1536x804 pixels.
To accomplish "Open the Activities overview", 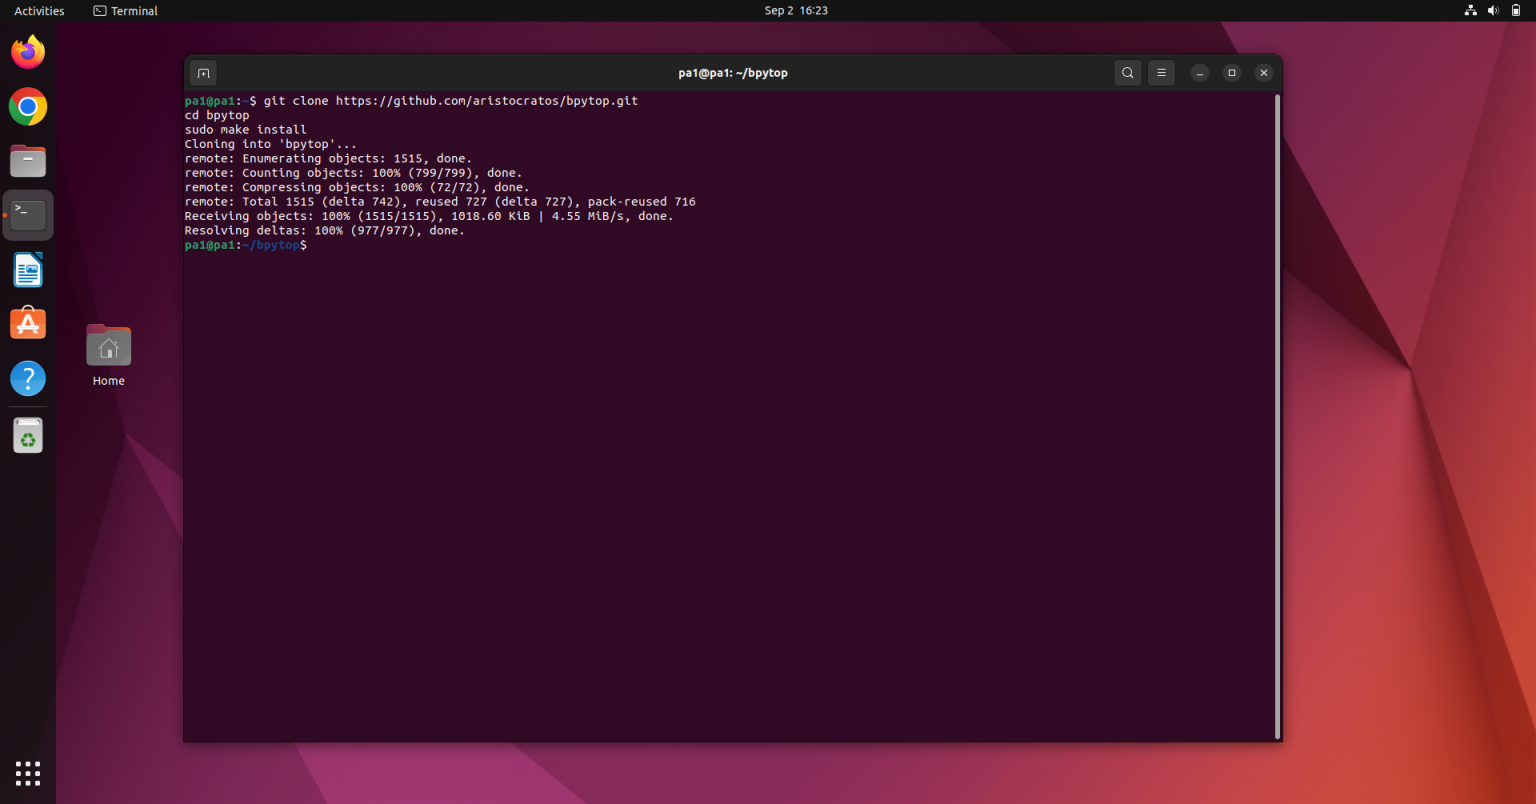I will tap(39, 10).
